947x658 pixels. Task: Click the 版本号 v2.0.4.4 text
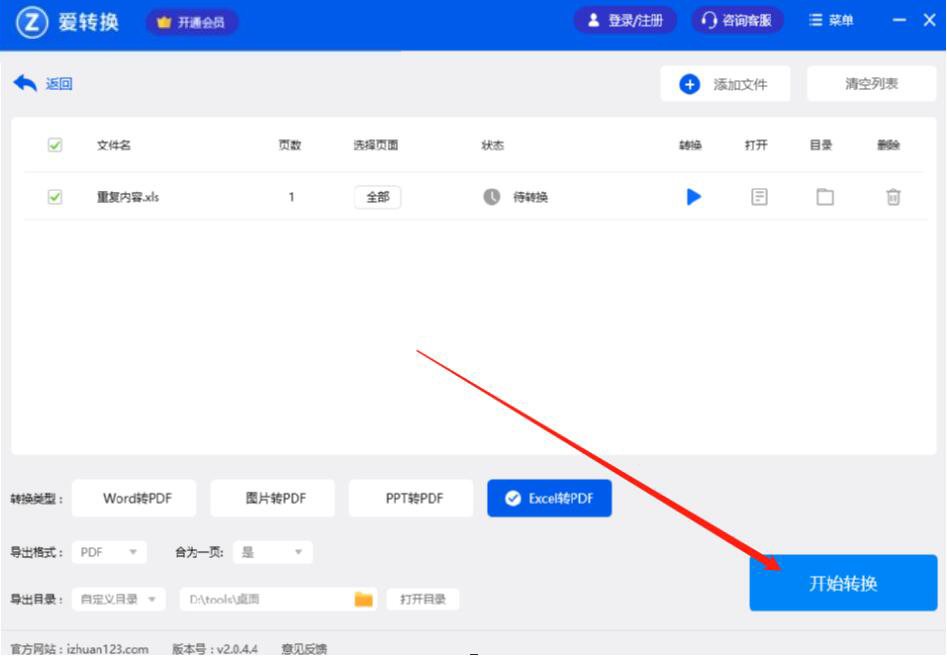[214, 650]
